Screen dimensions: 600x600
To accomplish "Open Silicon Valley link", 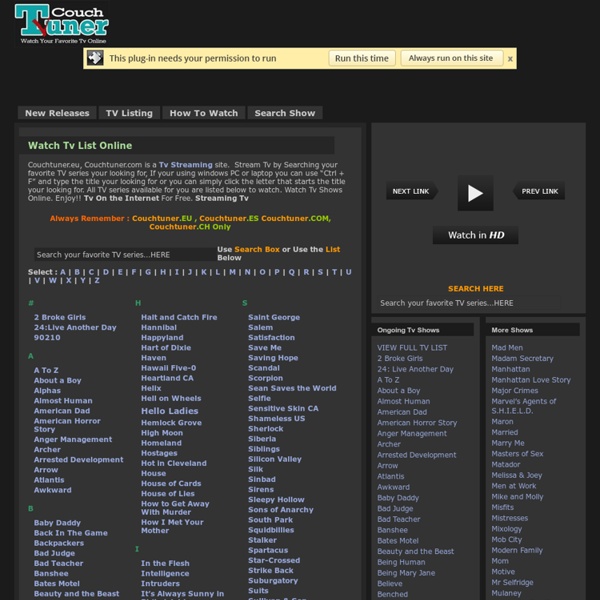I will coord(275,459).
